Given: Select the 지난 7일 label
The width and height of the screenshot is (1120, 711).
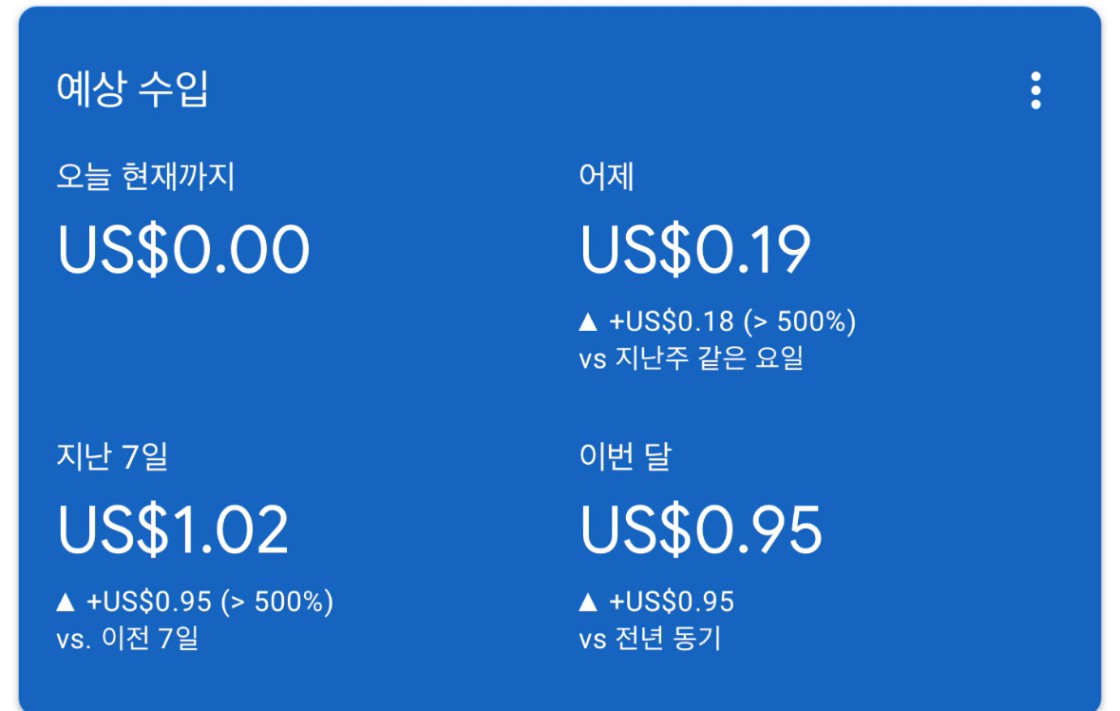Looking at the screenshot, I should click(112, 458).
